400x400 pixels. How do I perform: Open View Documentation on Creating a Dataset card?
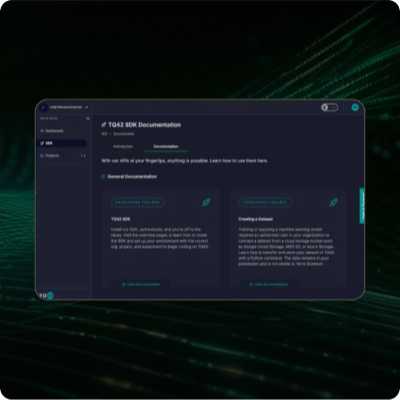coord(268,284)
